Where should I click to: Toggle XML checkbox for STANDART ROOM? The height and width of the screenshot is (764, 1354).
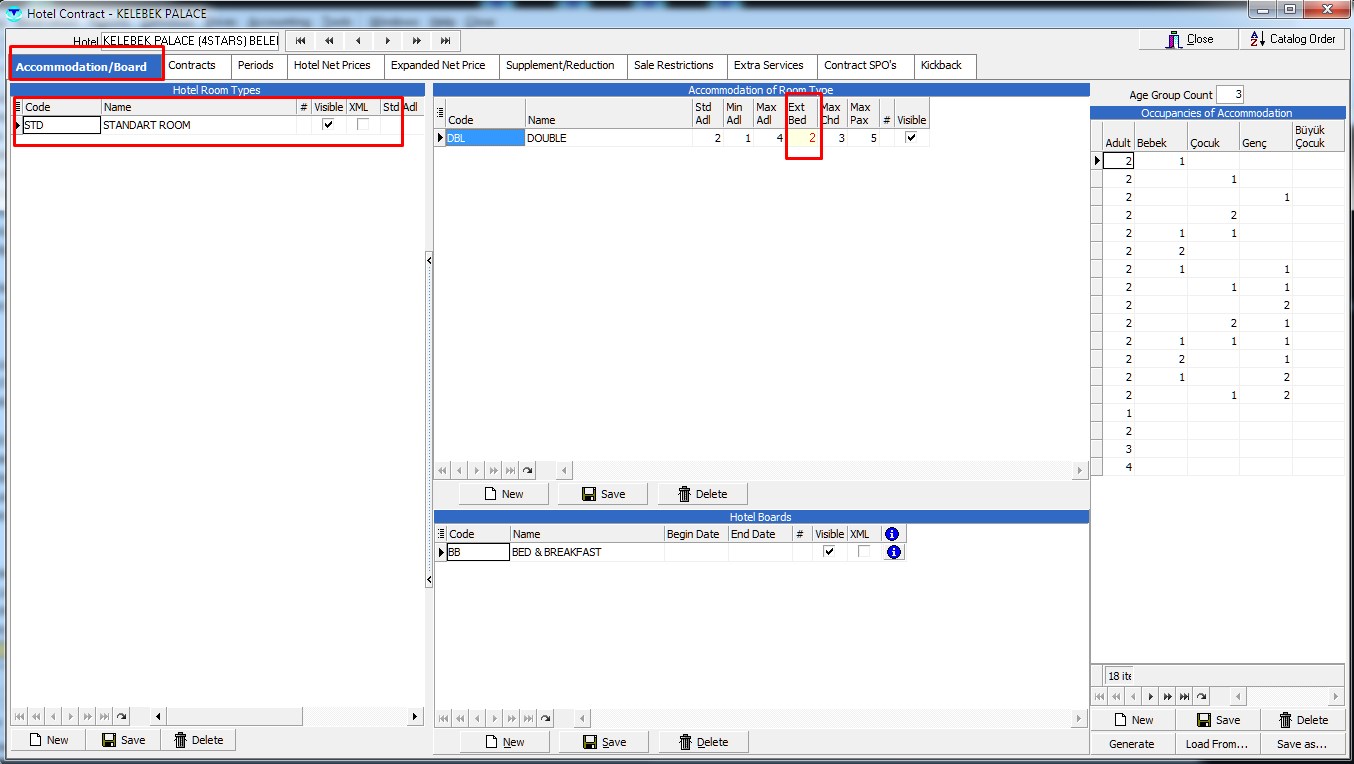[x=363, y=125]
